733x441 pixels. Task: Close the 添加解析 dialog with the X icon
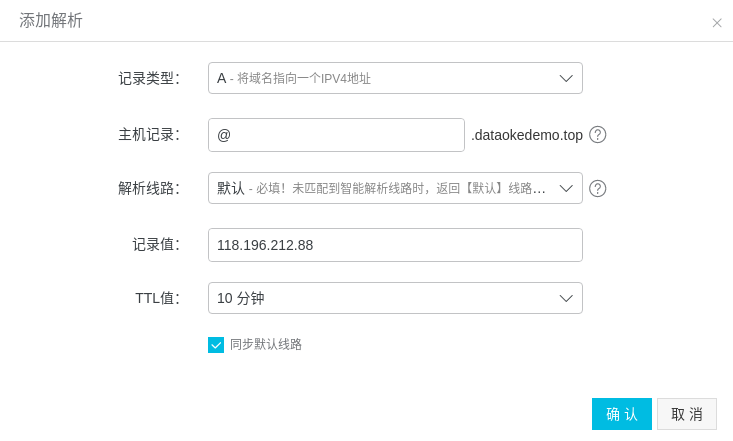pyautogui.click(x=717, y=23)
